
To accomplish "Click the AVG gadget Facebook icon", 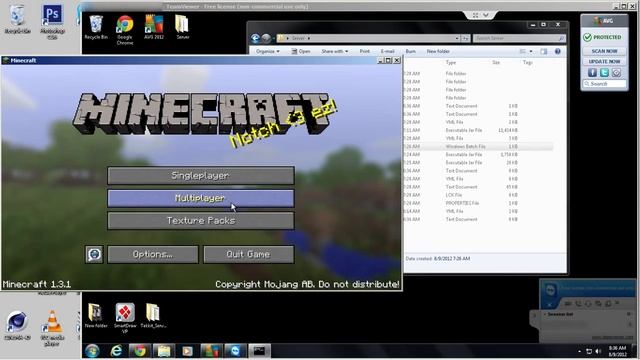I will (x=592, y=73).
